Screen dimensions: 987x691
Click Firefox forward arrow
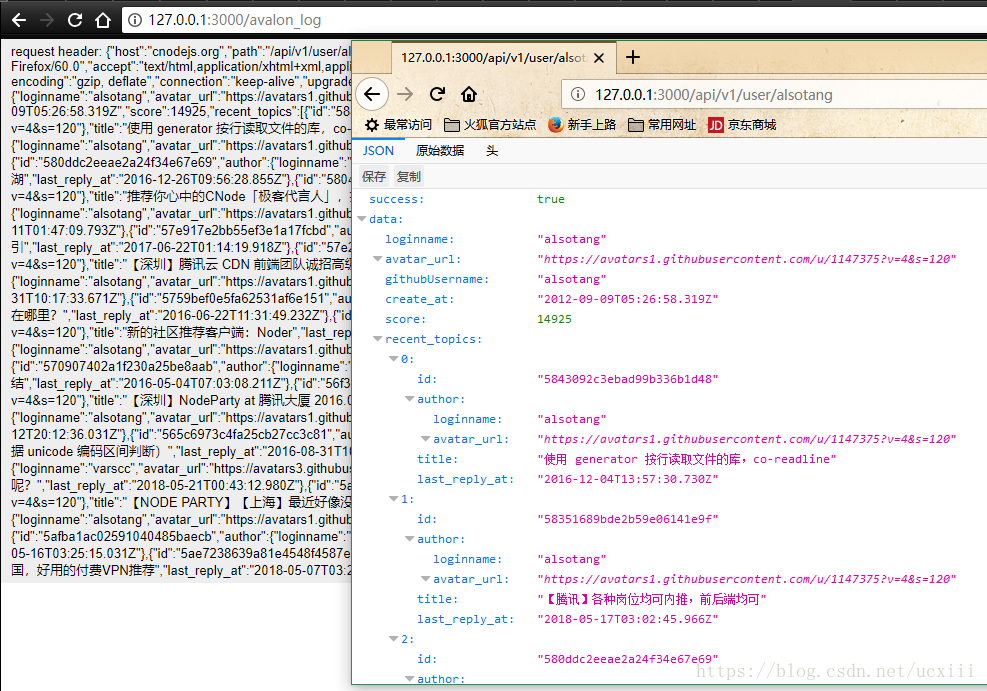[x=405, y=94]
